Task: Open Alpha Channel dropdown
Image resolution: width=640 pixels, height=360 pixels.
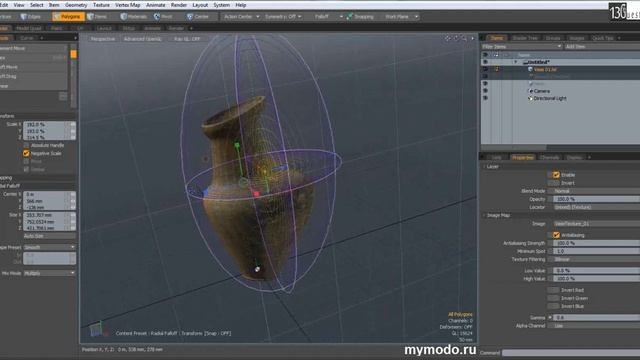Action: [x=596, y=326]
